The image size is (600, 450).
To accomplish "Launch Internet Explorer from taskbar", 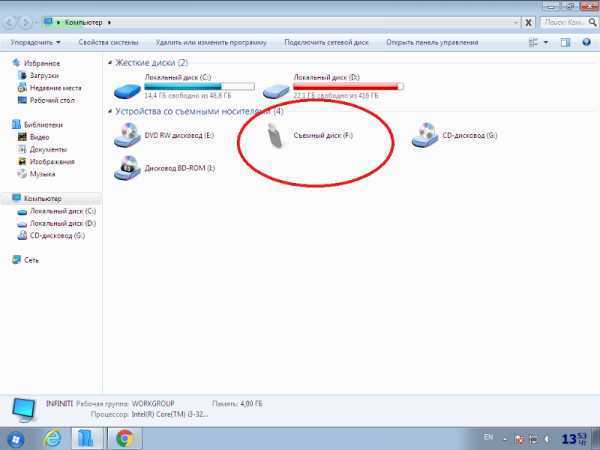I will (x=52, y=439).
